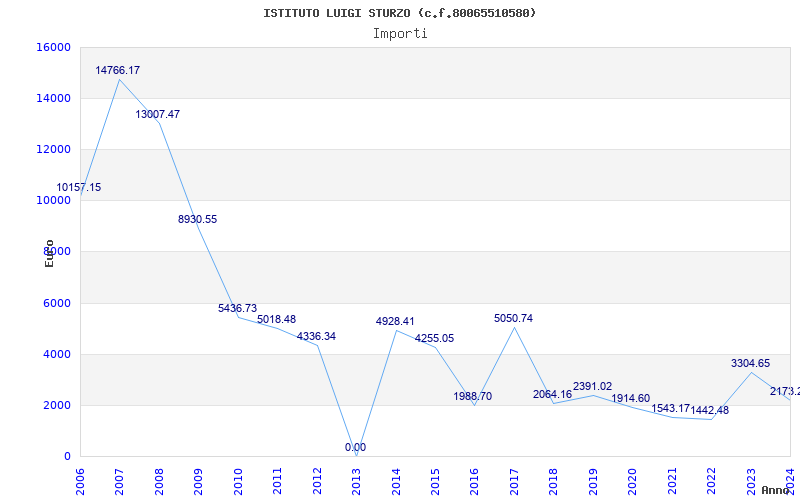Select the 2064.16 data label

point(553,394)
